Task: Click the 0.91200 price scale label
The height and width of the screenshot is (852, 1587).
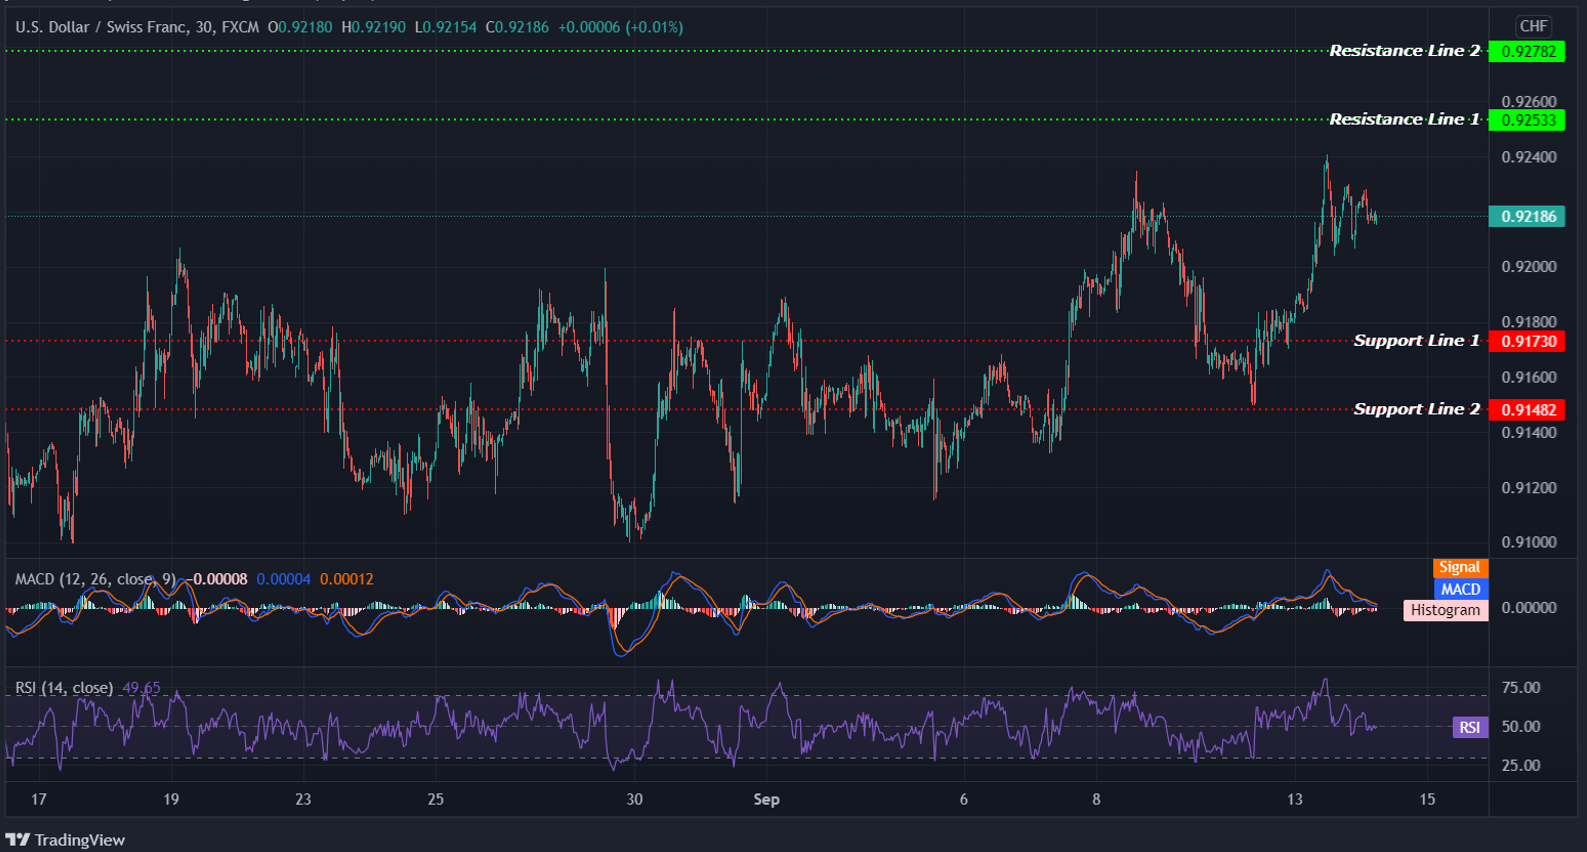Action: pos(1529,488)
